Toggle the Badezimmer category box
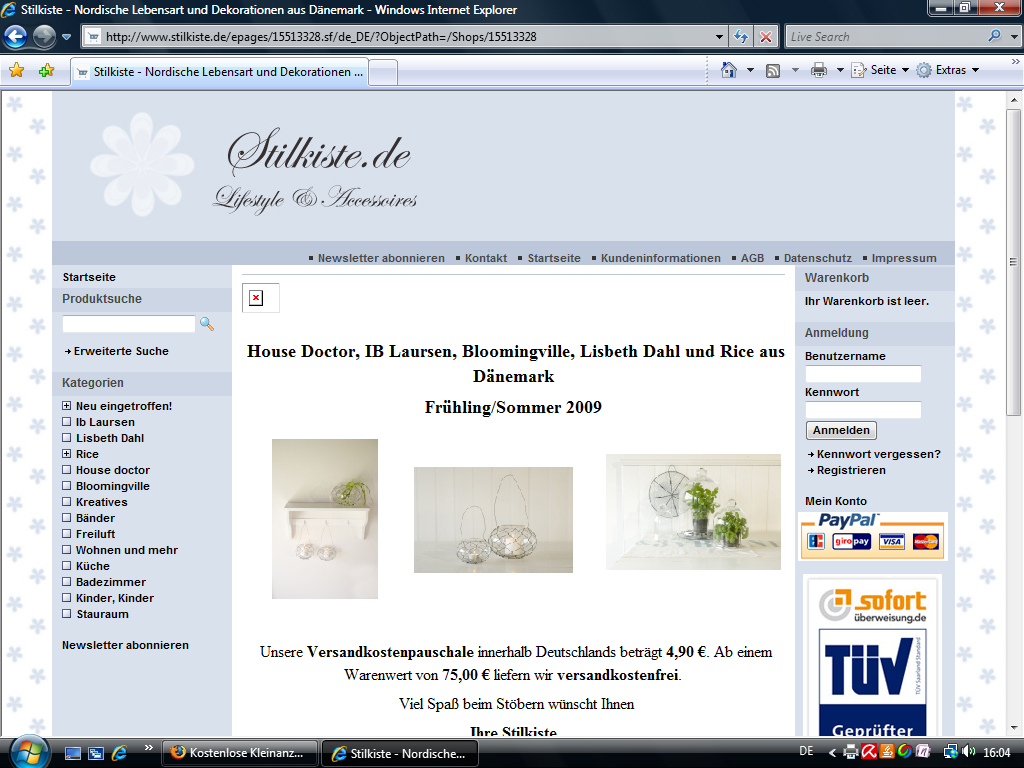This screenshot has width=1024, height=768. click(x=67, y=582)
